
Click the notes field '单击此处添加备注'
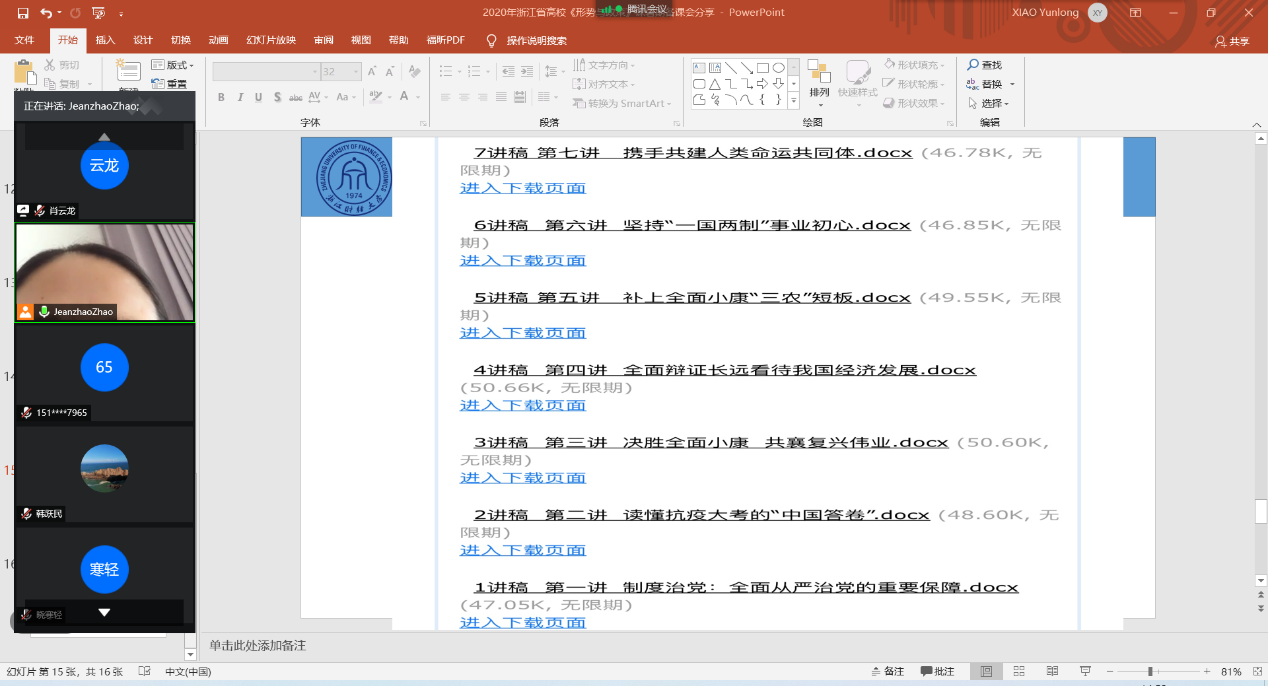coord(257,646)
